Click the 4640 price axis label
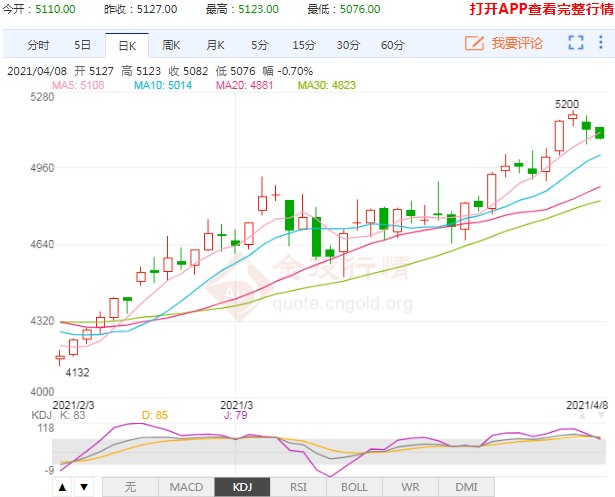Image resolution: width=615 pixels, height=497 pixels. [42, 244]
